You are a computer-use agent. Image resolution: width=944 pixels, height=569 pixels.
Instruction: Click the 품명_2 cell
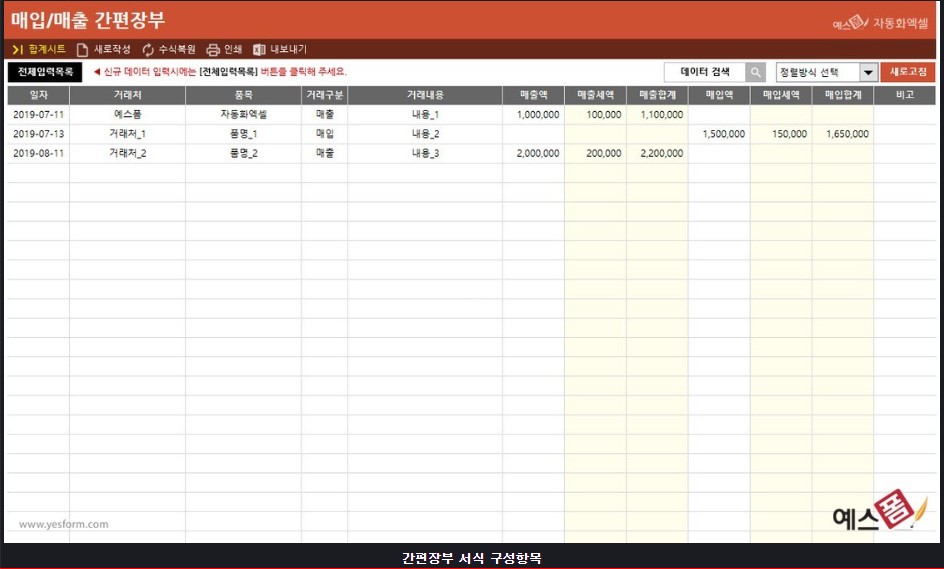pos(243,153)
